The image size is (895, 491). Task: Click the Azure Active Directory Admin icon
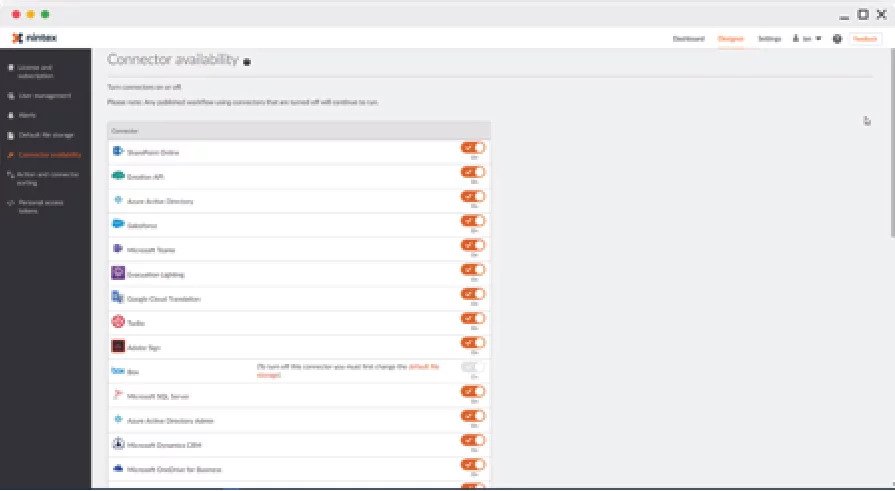118,420
